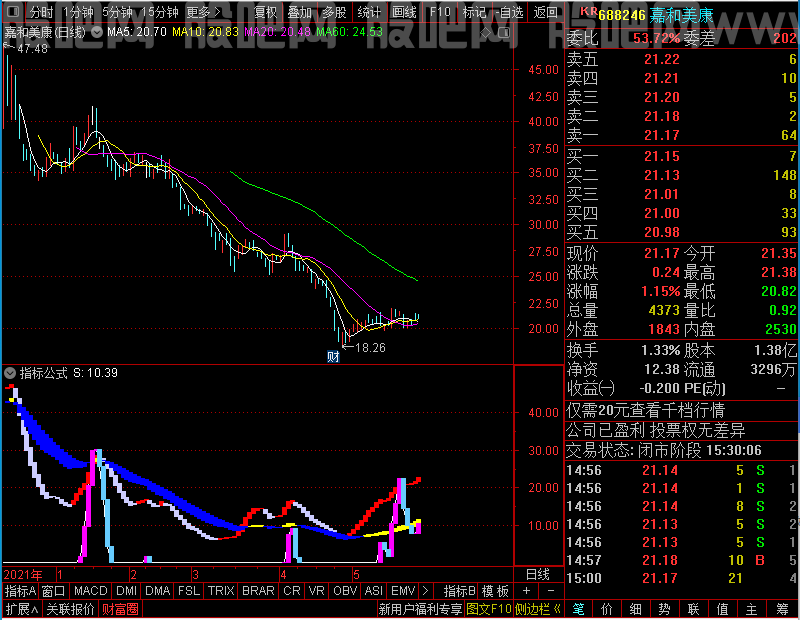Click the diamond marker icon above the chart
The width and height of the screenshot is (800, 620).
[486, 33]
